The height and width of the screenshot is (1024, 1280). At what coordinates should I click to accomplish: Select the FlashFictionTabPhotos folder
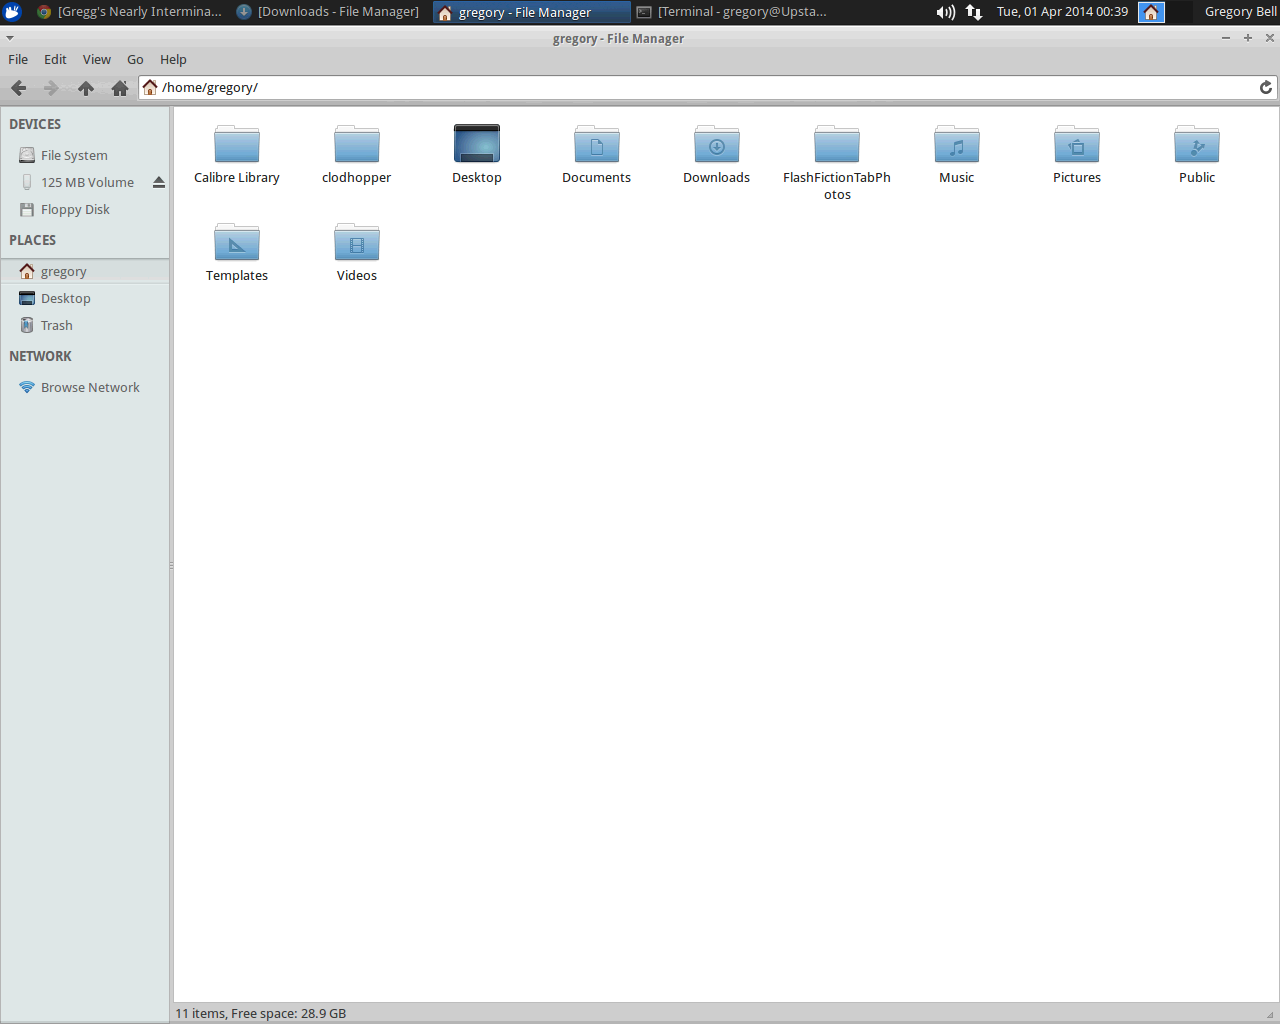[x=837, y=163]
